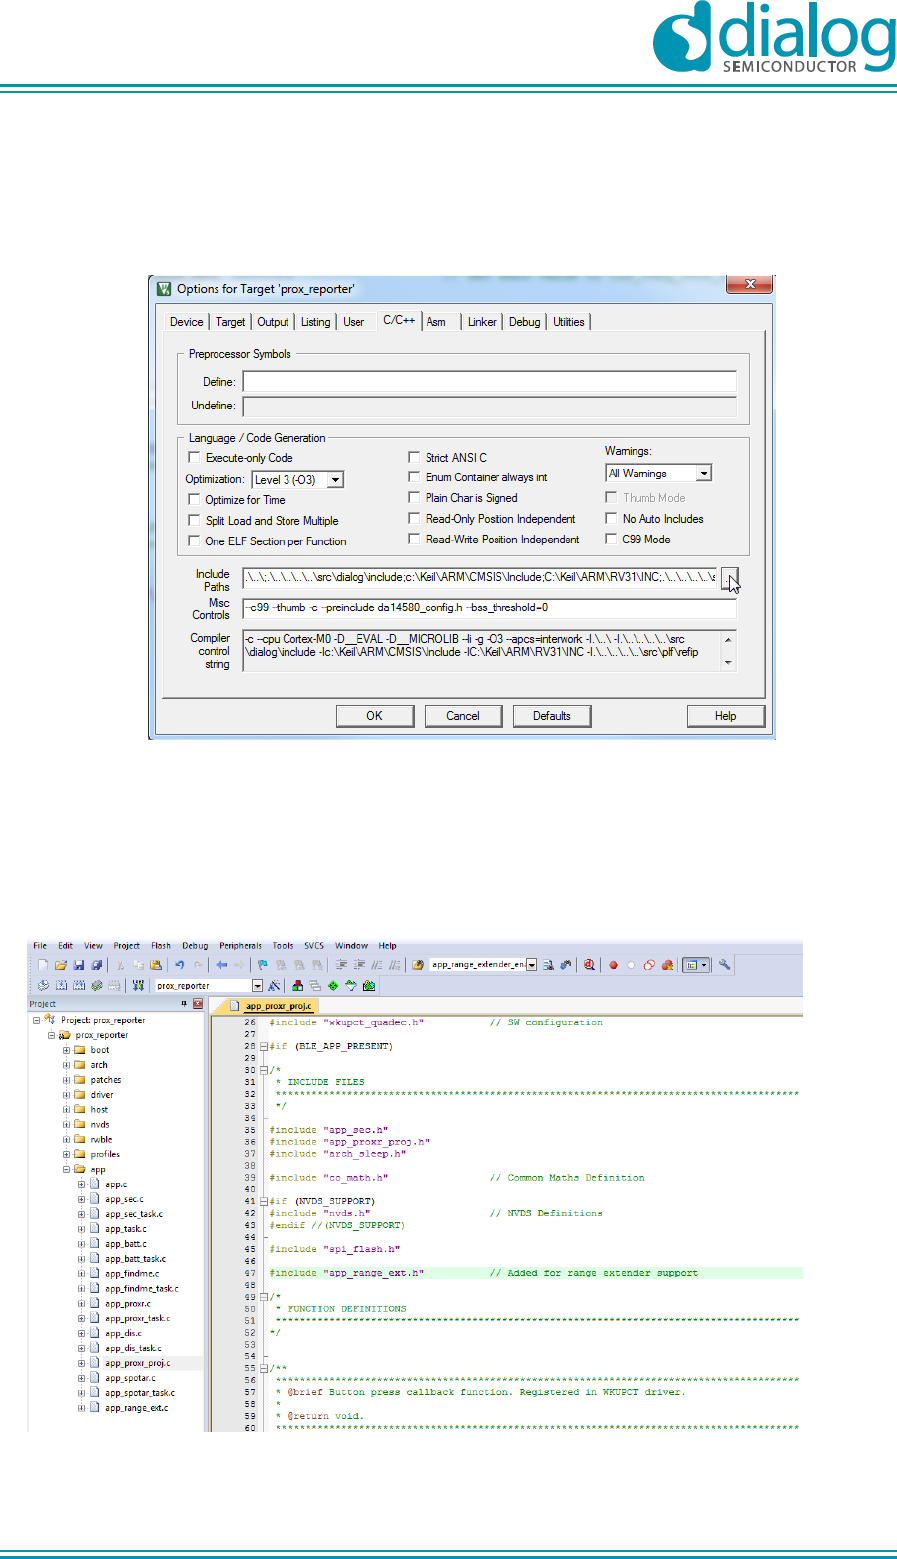This screenshot has height=1559, width=897.
Task: Open the Project menu
Action: (x=127, y=945)
